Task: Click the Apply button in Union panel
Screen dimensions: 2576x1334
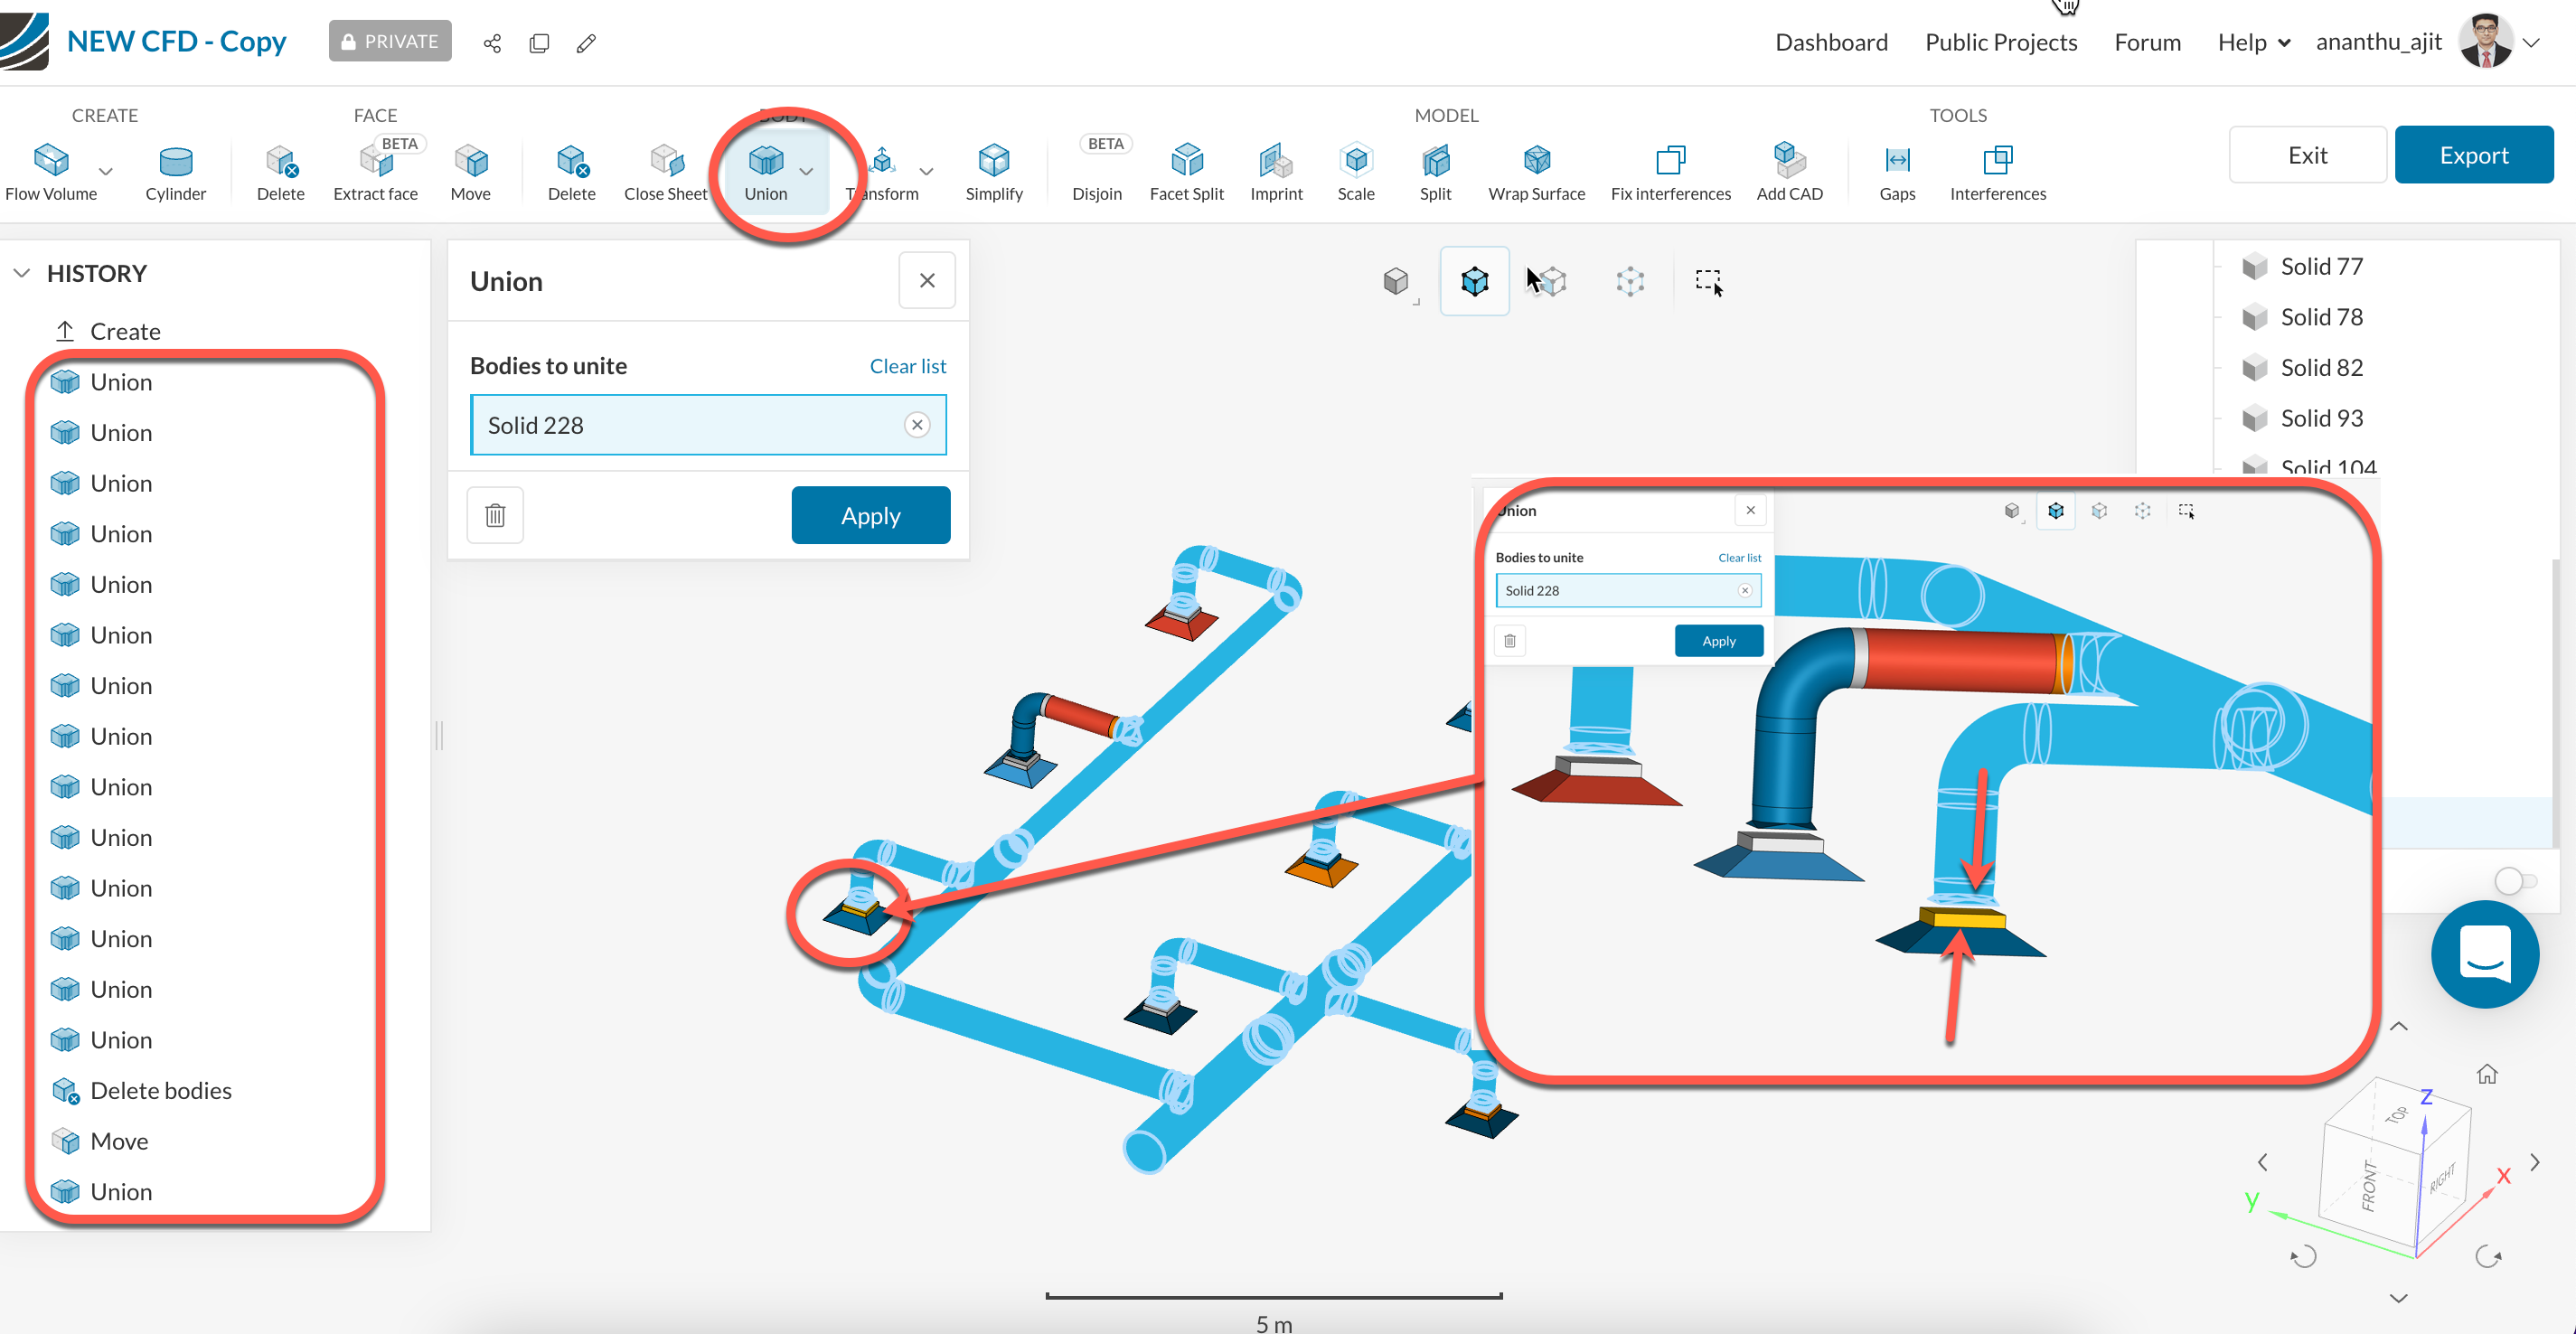Action: 870,515
